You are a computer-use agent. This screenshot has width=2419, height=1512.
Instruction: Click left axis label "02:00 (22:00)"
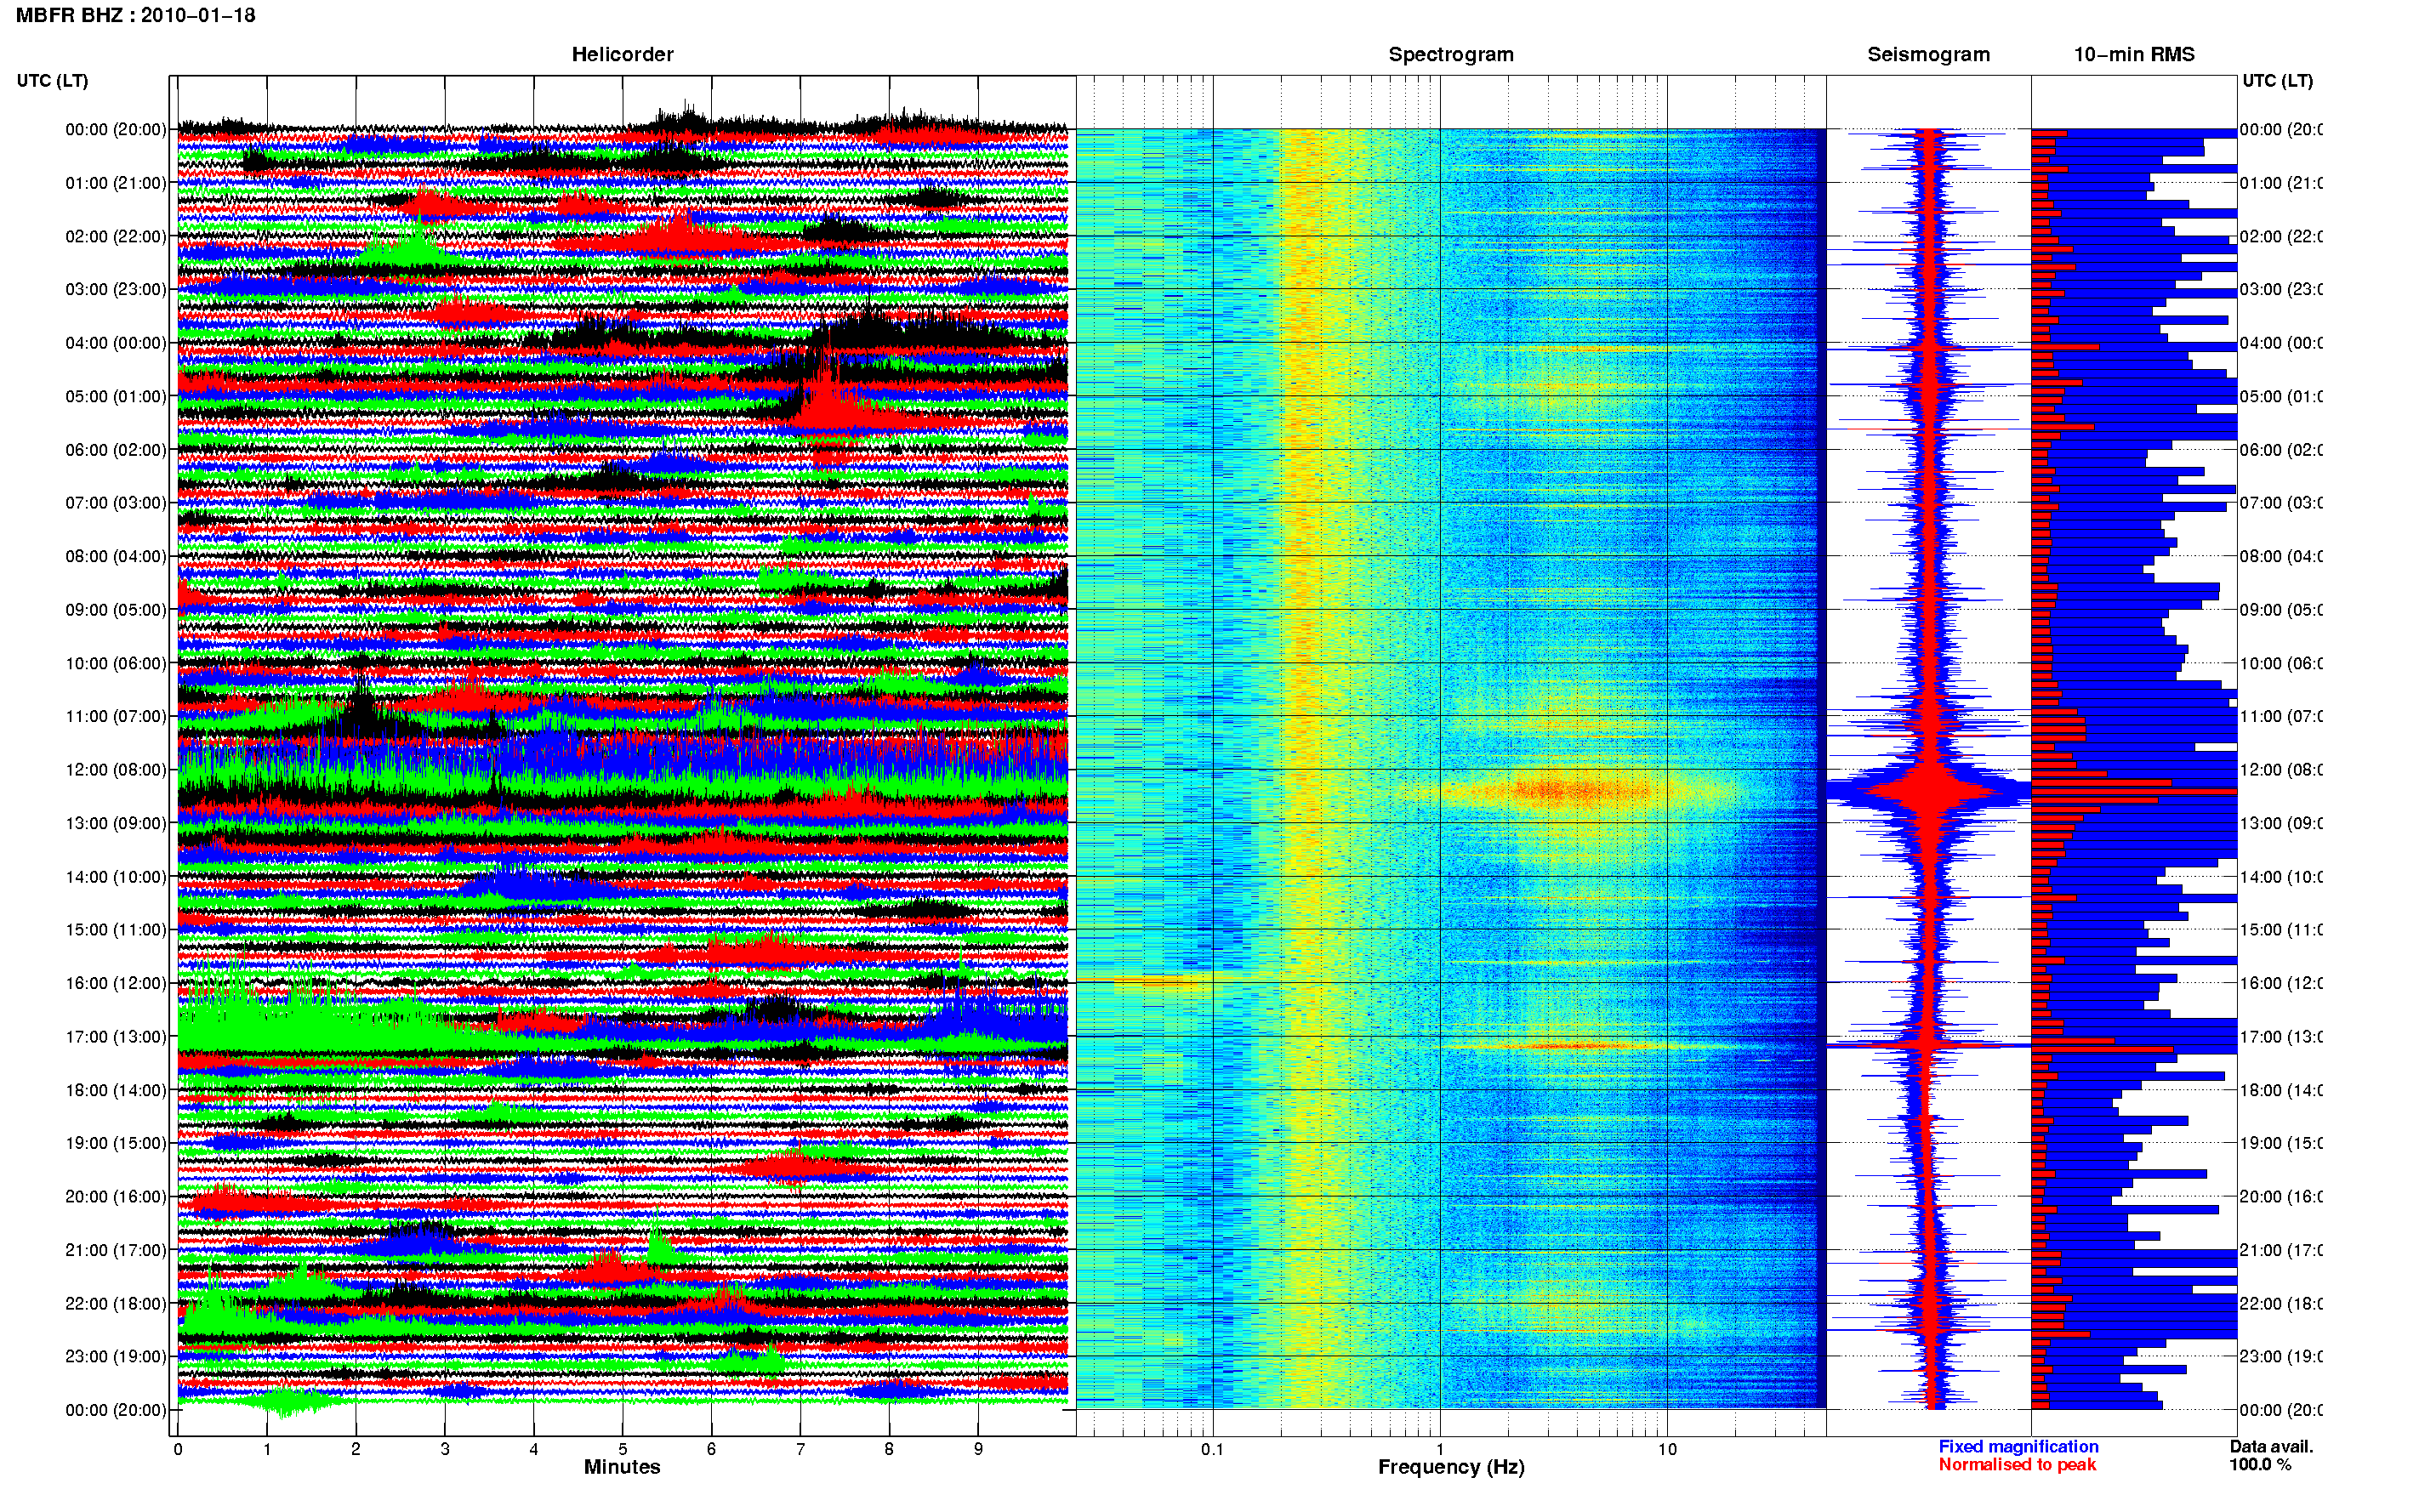pyautogui.click(x=116, y=236)
